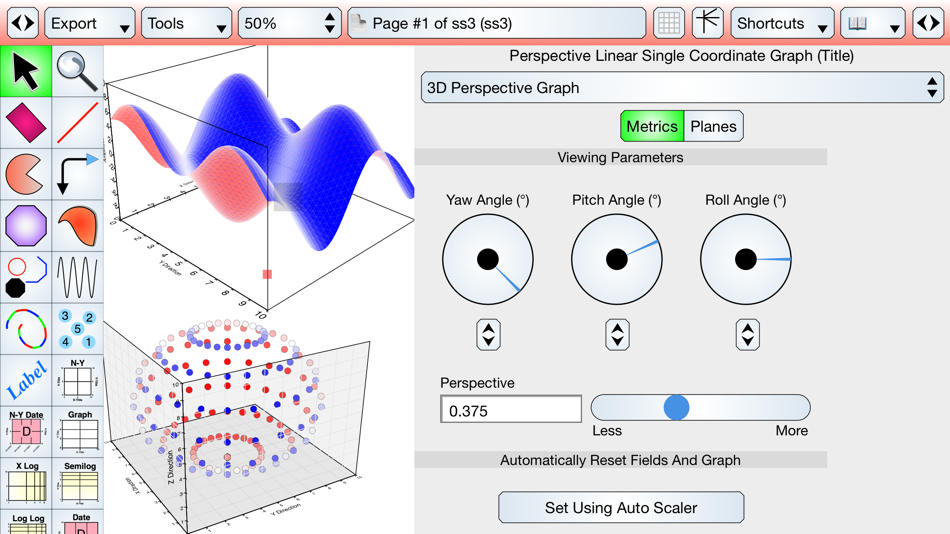Click the Pitch Angle dial
Screen dimensions: 950x534
[617, 259]
